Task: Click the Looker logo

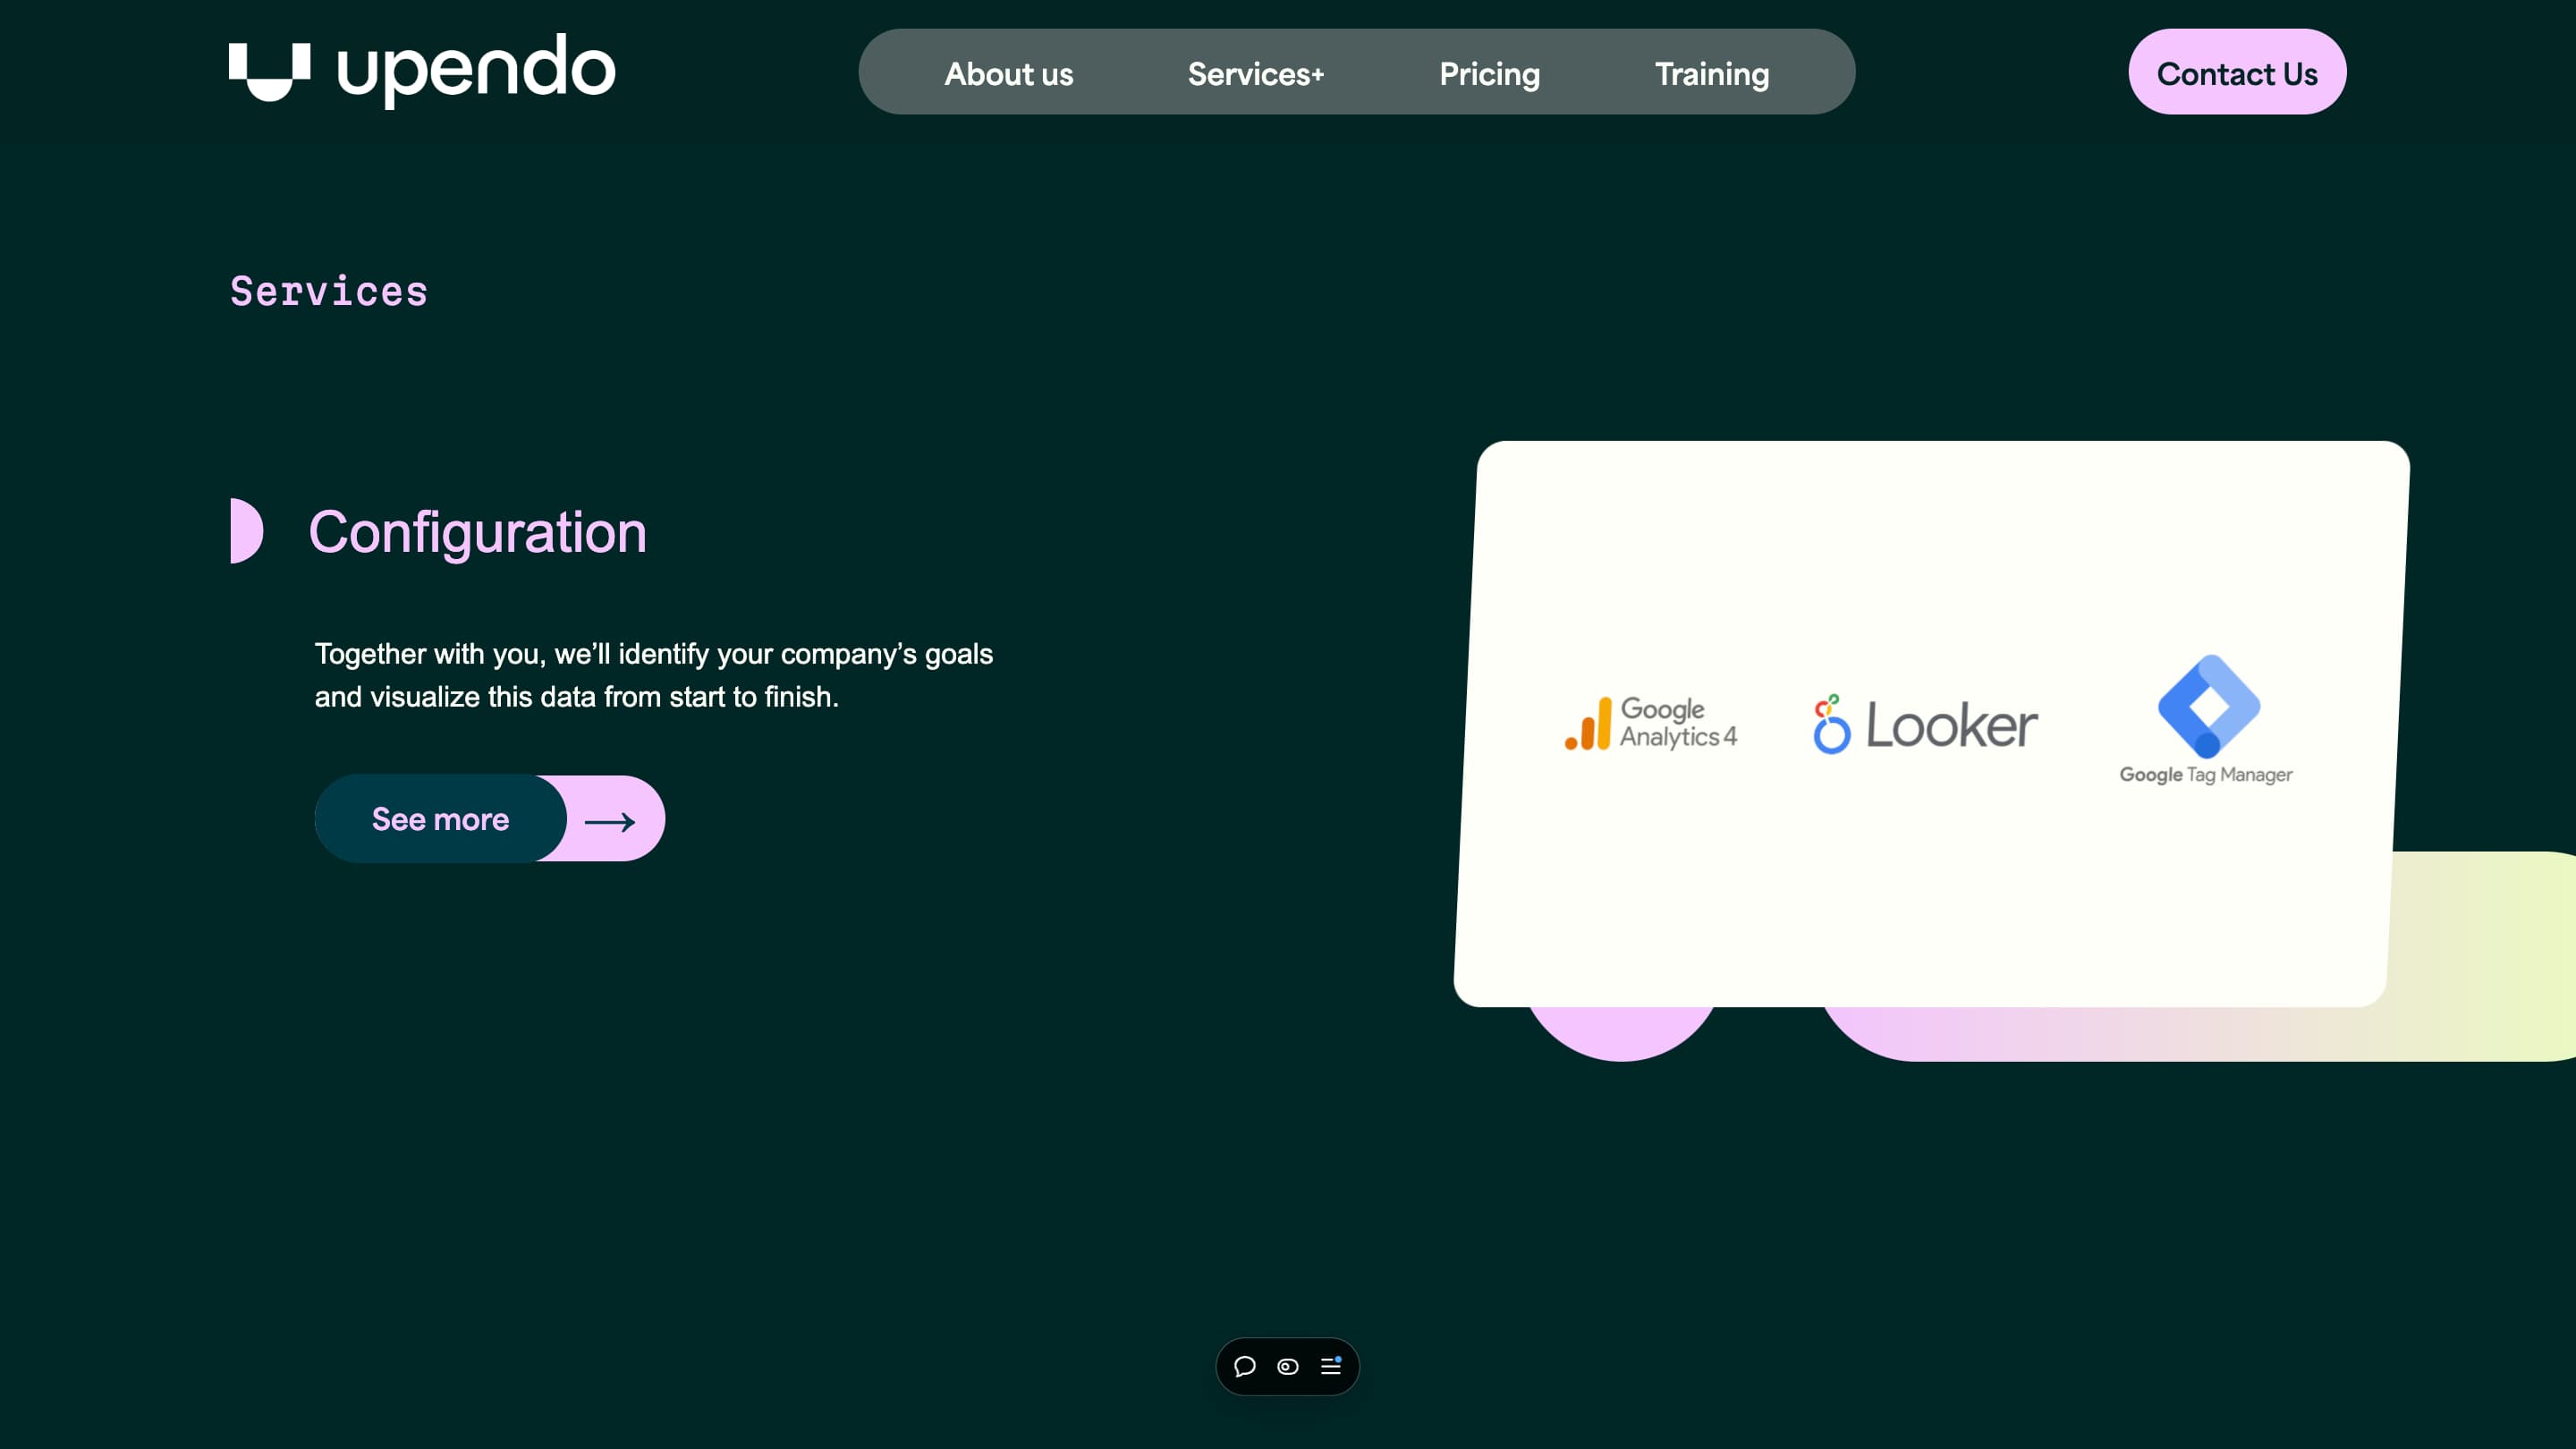Action: (x=1925, y=724)
